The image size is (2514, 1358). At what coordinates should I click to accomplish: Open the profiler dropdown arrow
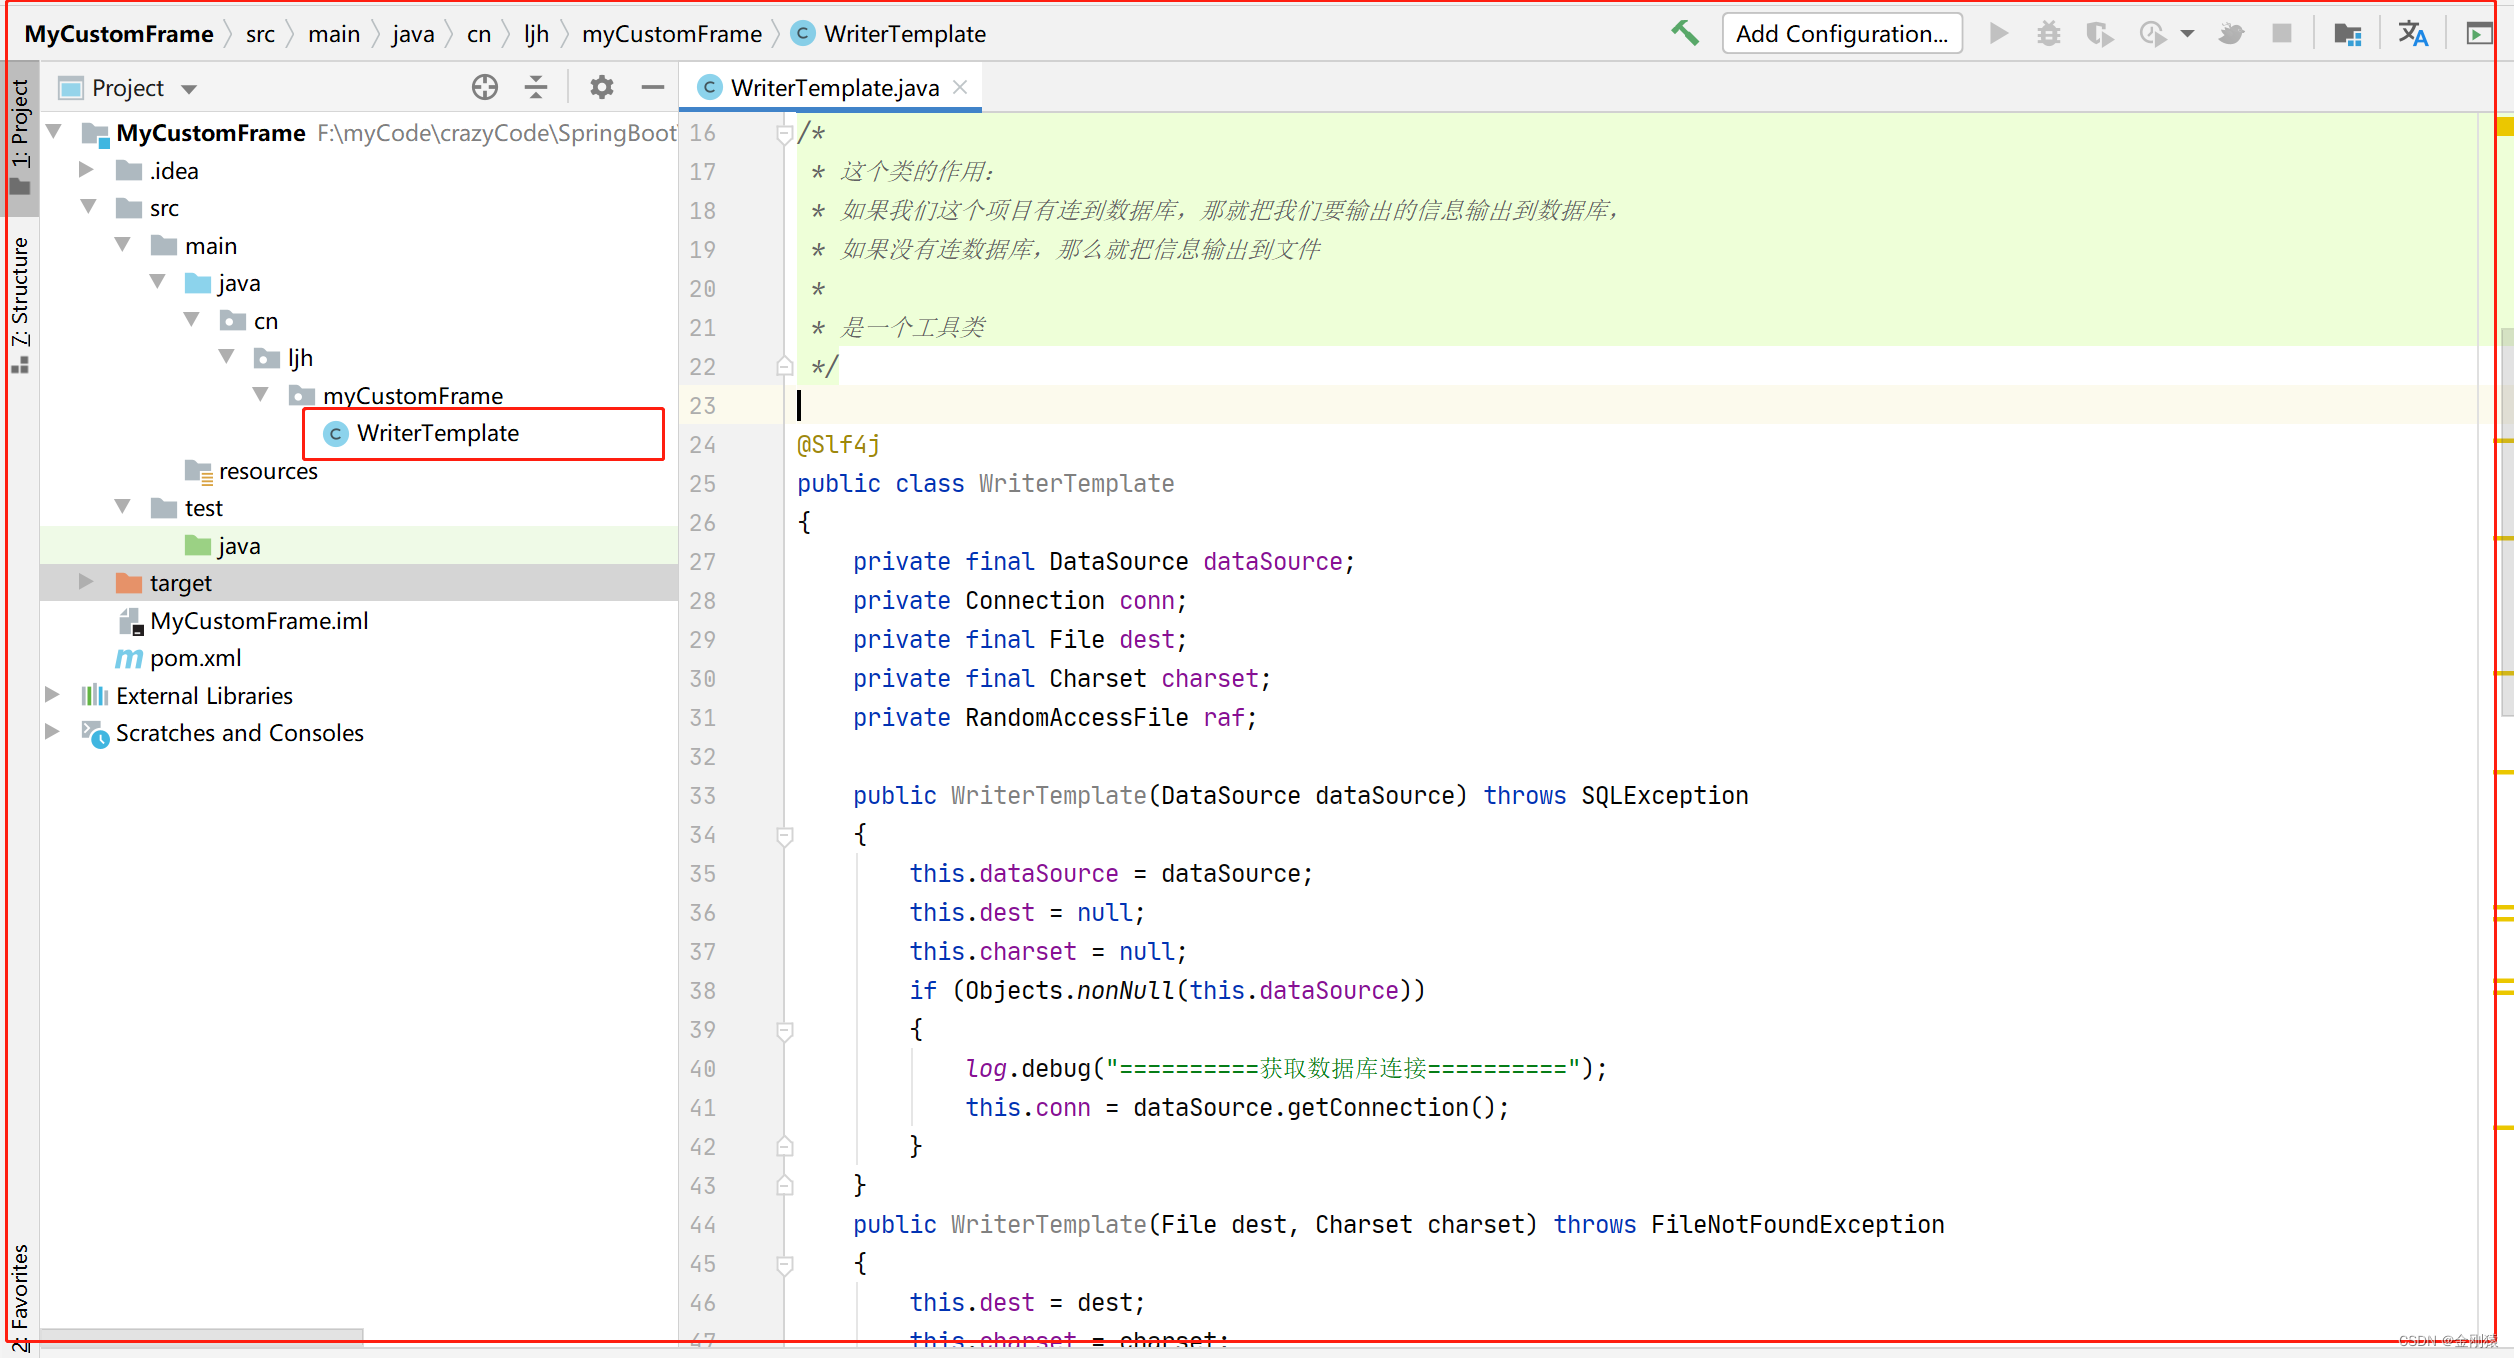tap(2188, 34)
